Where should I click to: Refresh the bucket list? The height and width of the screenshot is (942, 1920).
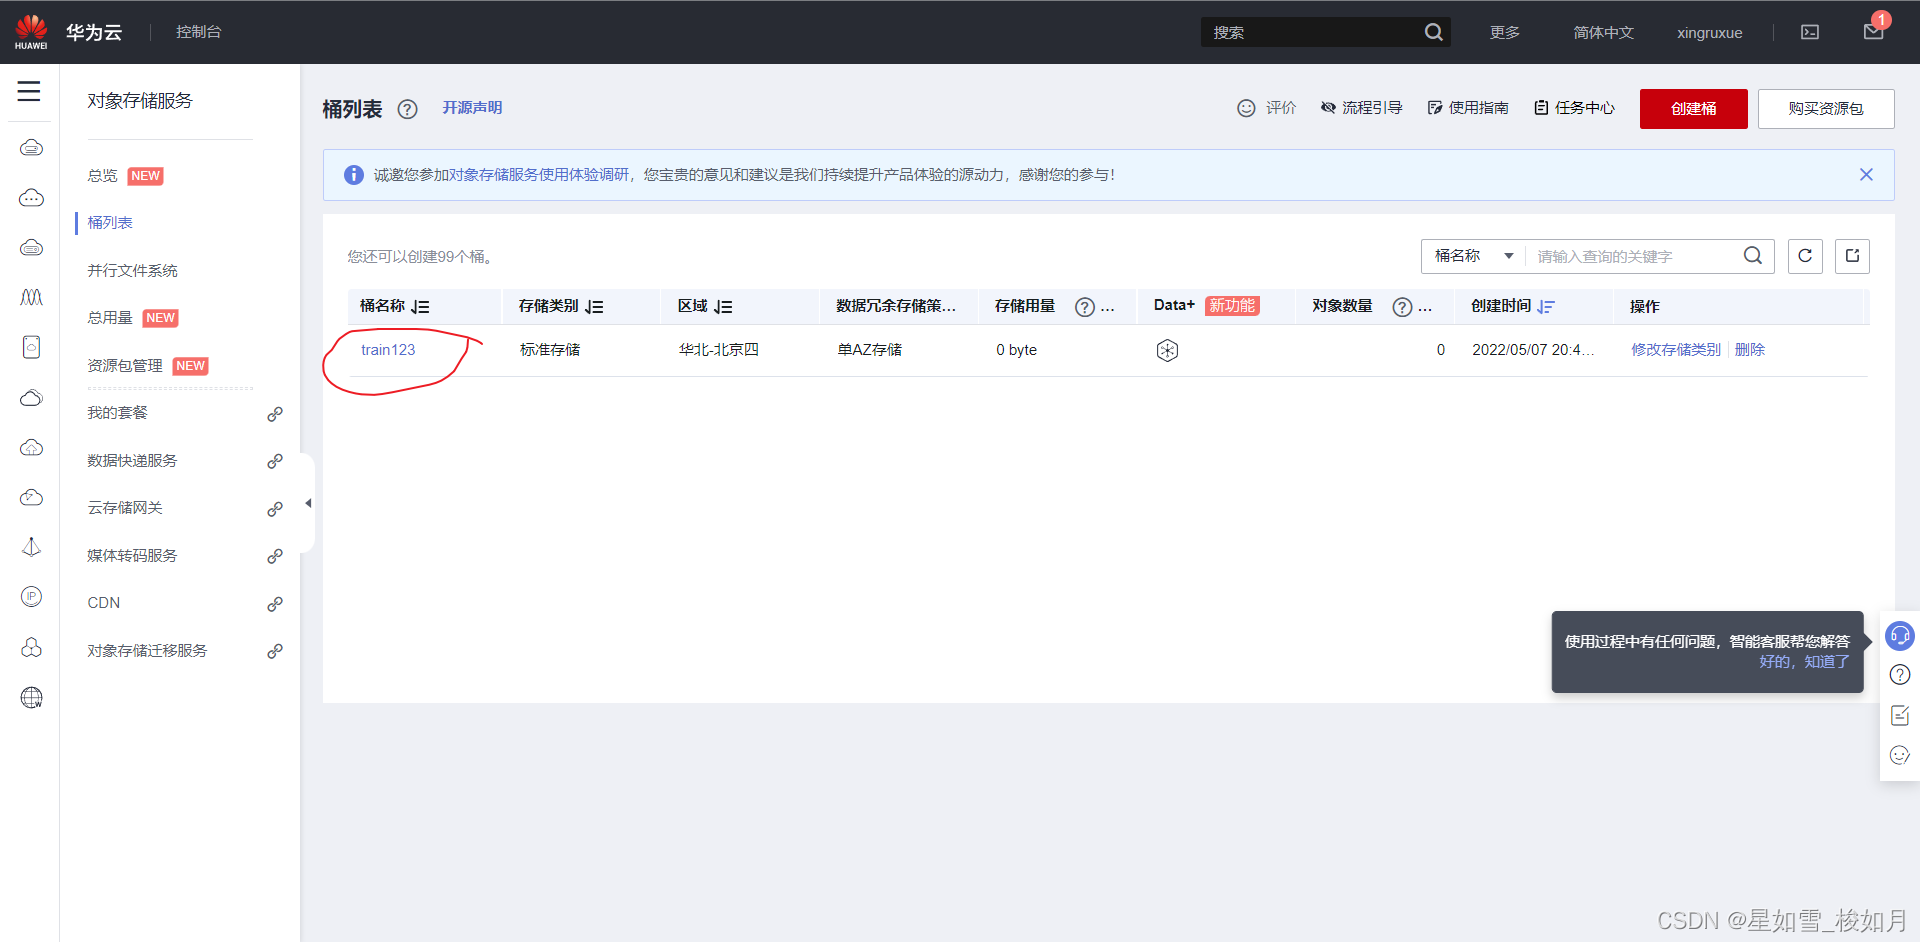click(1805, 256)
